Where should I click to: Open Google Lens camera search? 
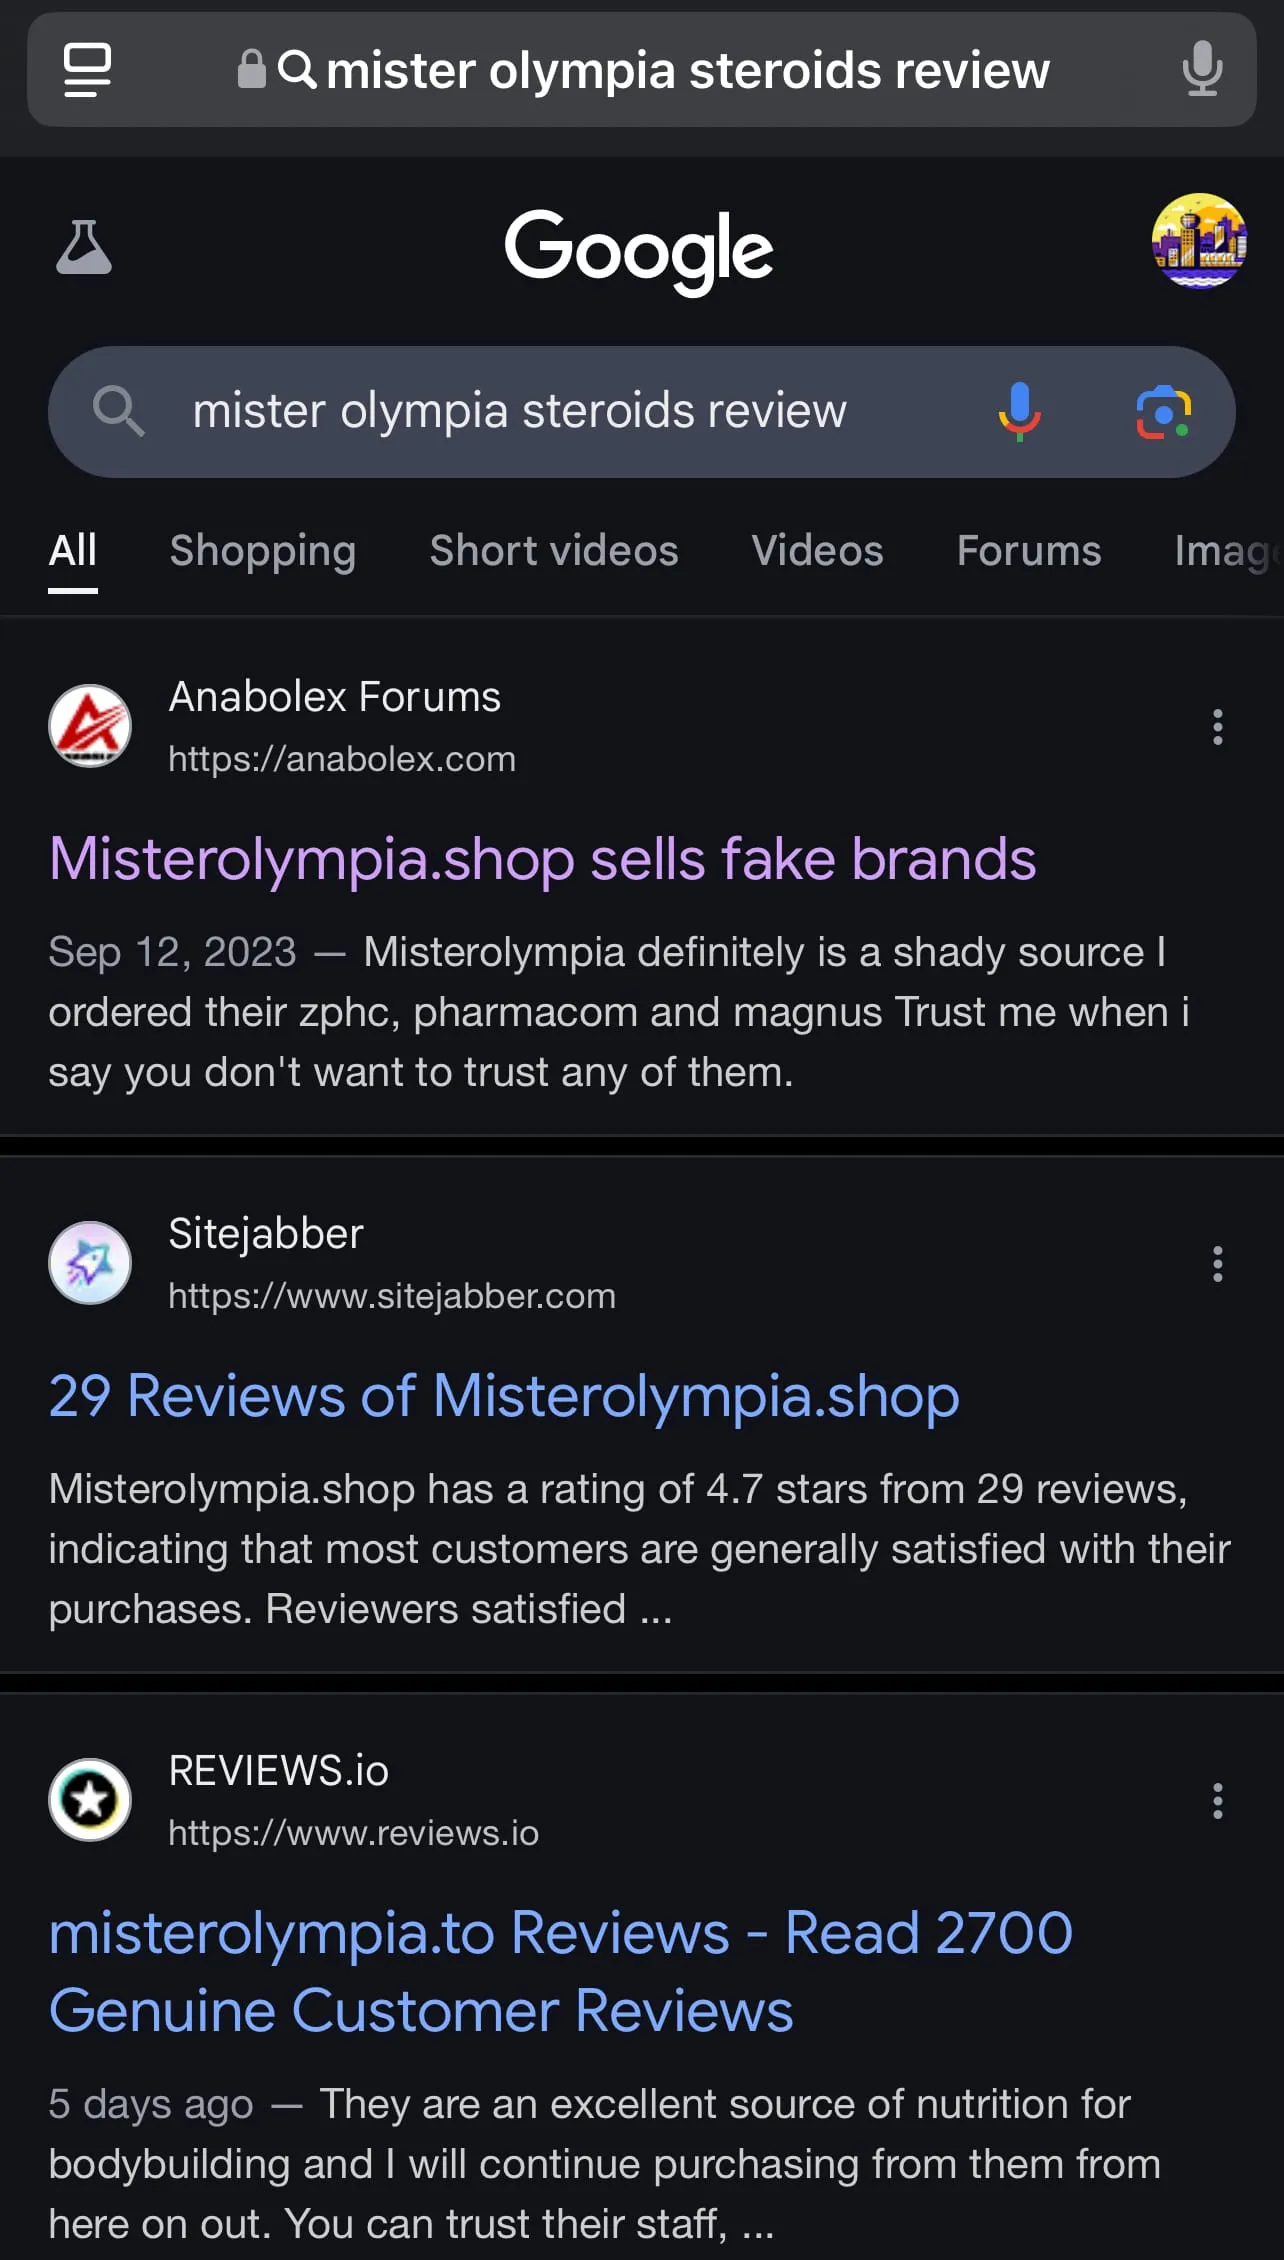[x=1163, y=412]
